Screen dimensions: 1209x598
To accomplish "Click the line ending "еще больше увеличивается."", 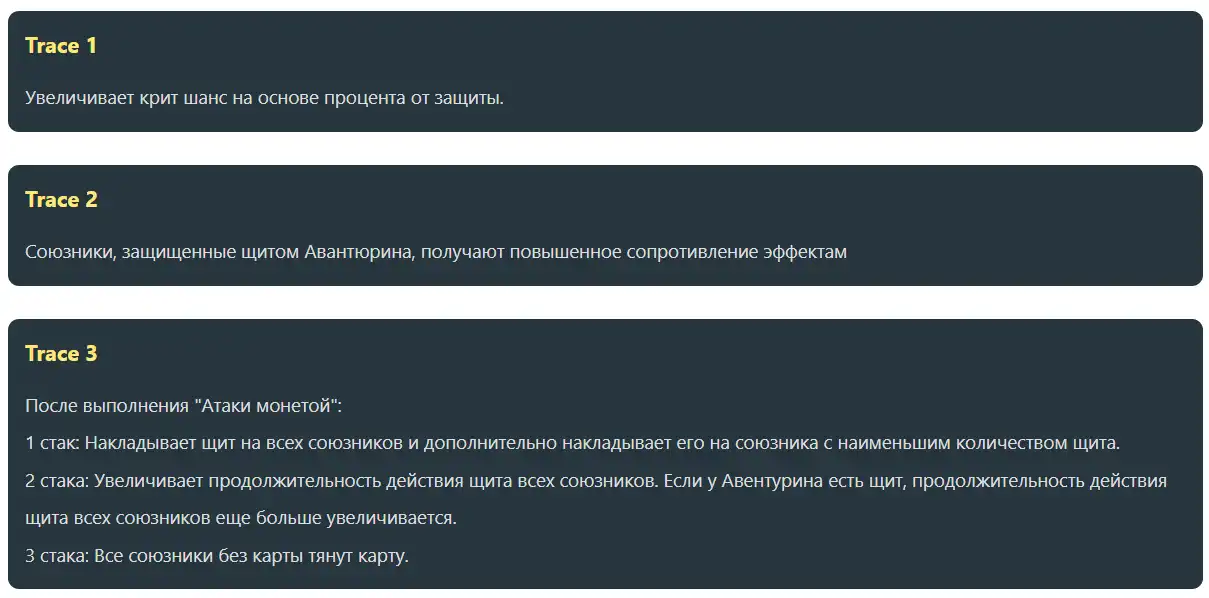I will pos(240,519).
